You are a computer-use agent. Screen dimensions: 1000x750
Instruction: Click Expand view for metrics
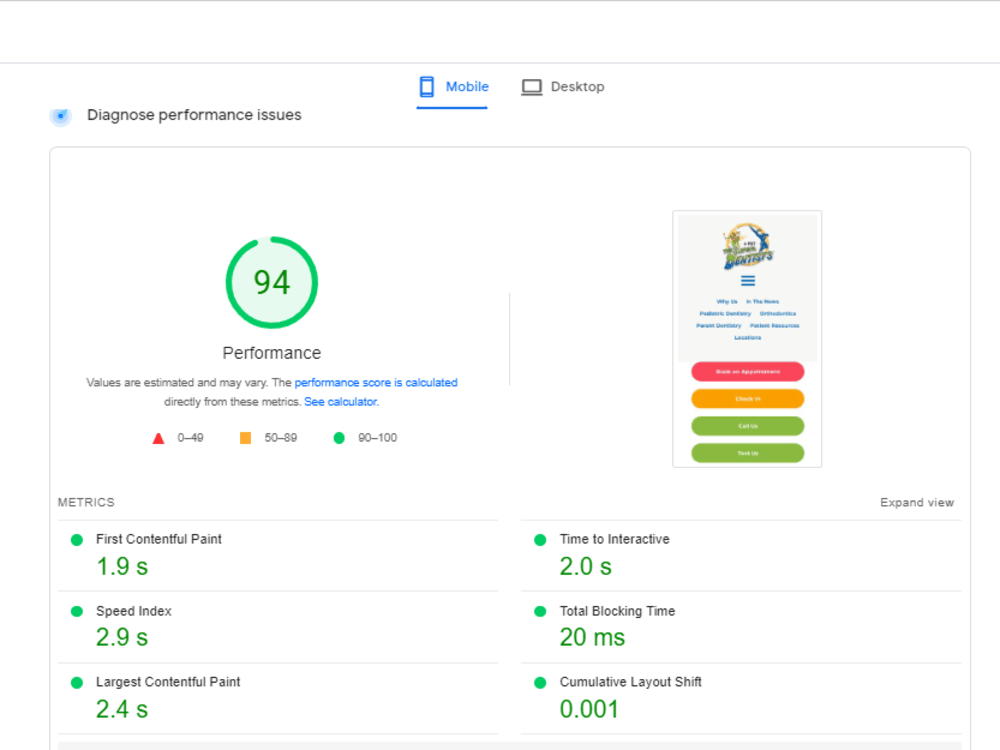point(916,503)
